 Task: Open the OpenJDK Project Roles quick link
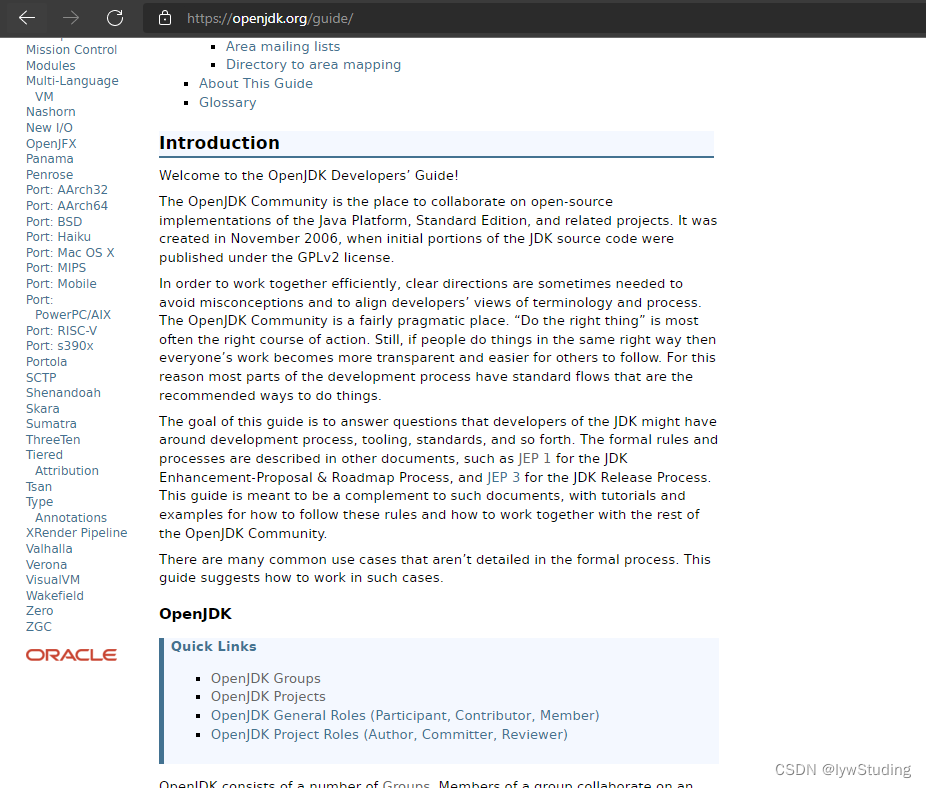click(389, 735)
